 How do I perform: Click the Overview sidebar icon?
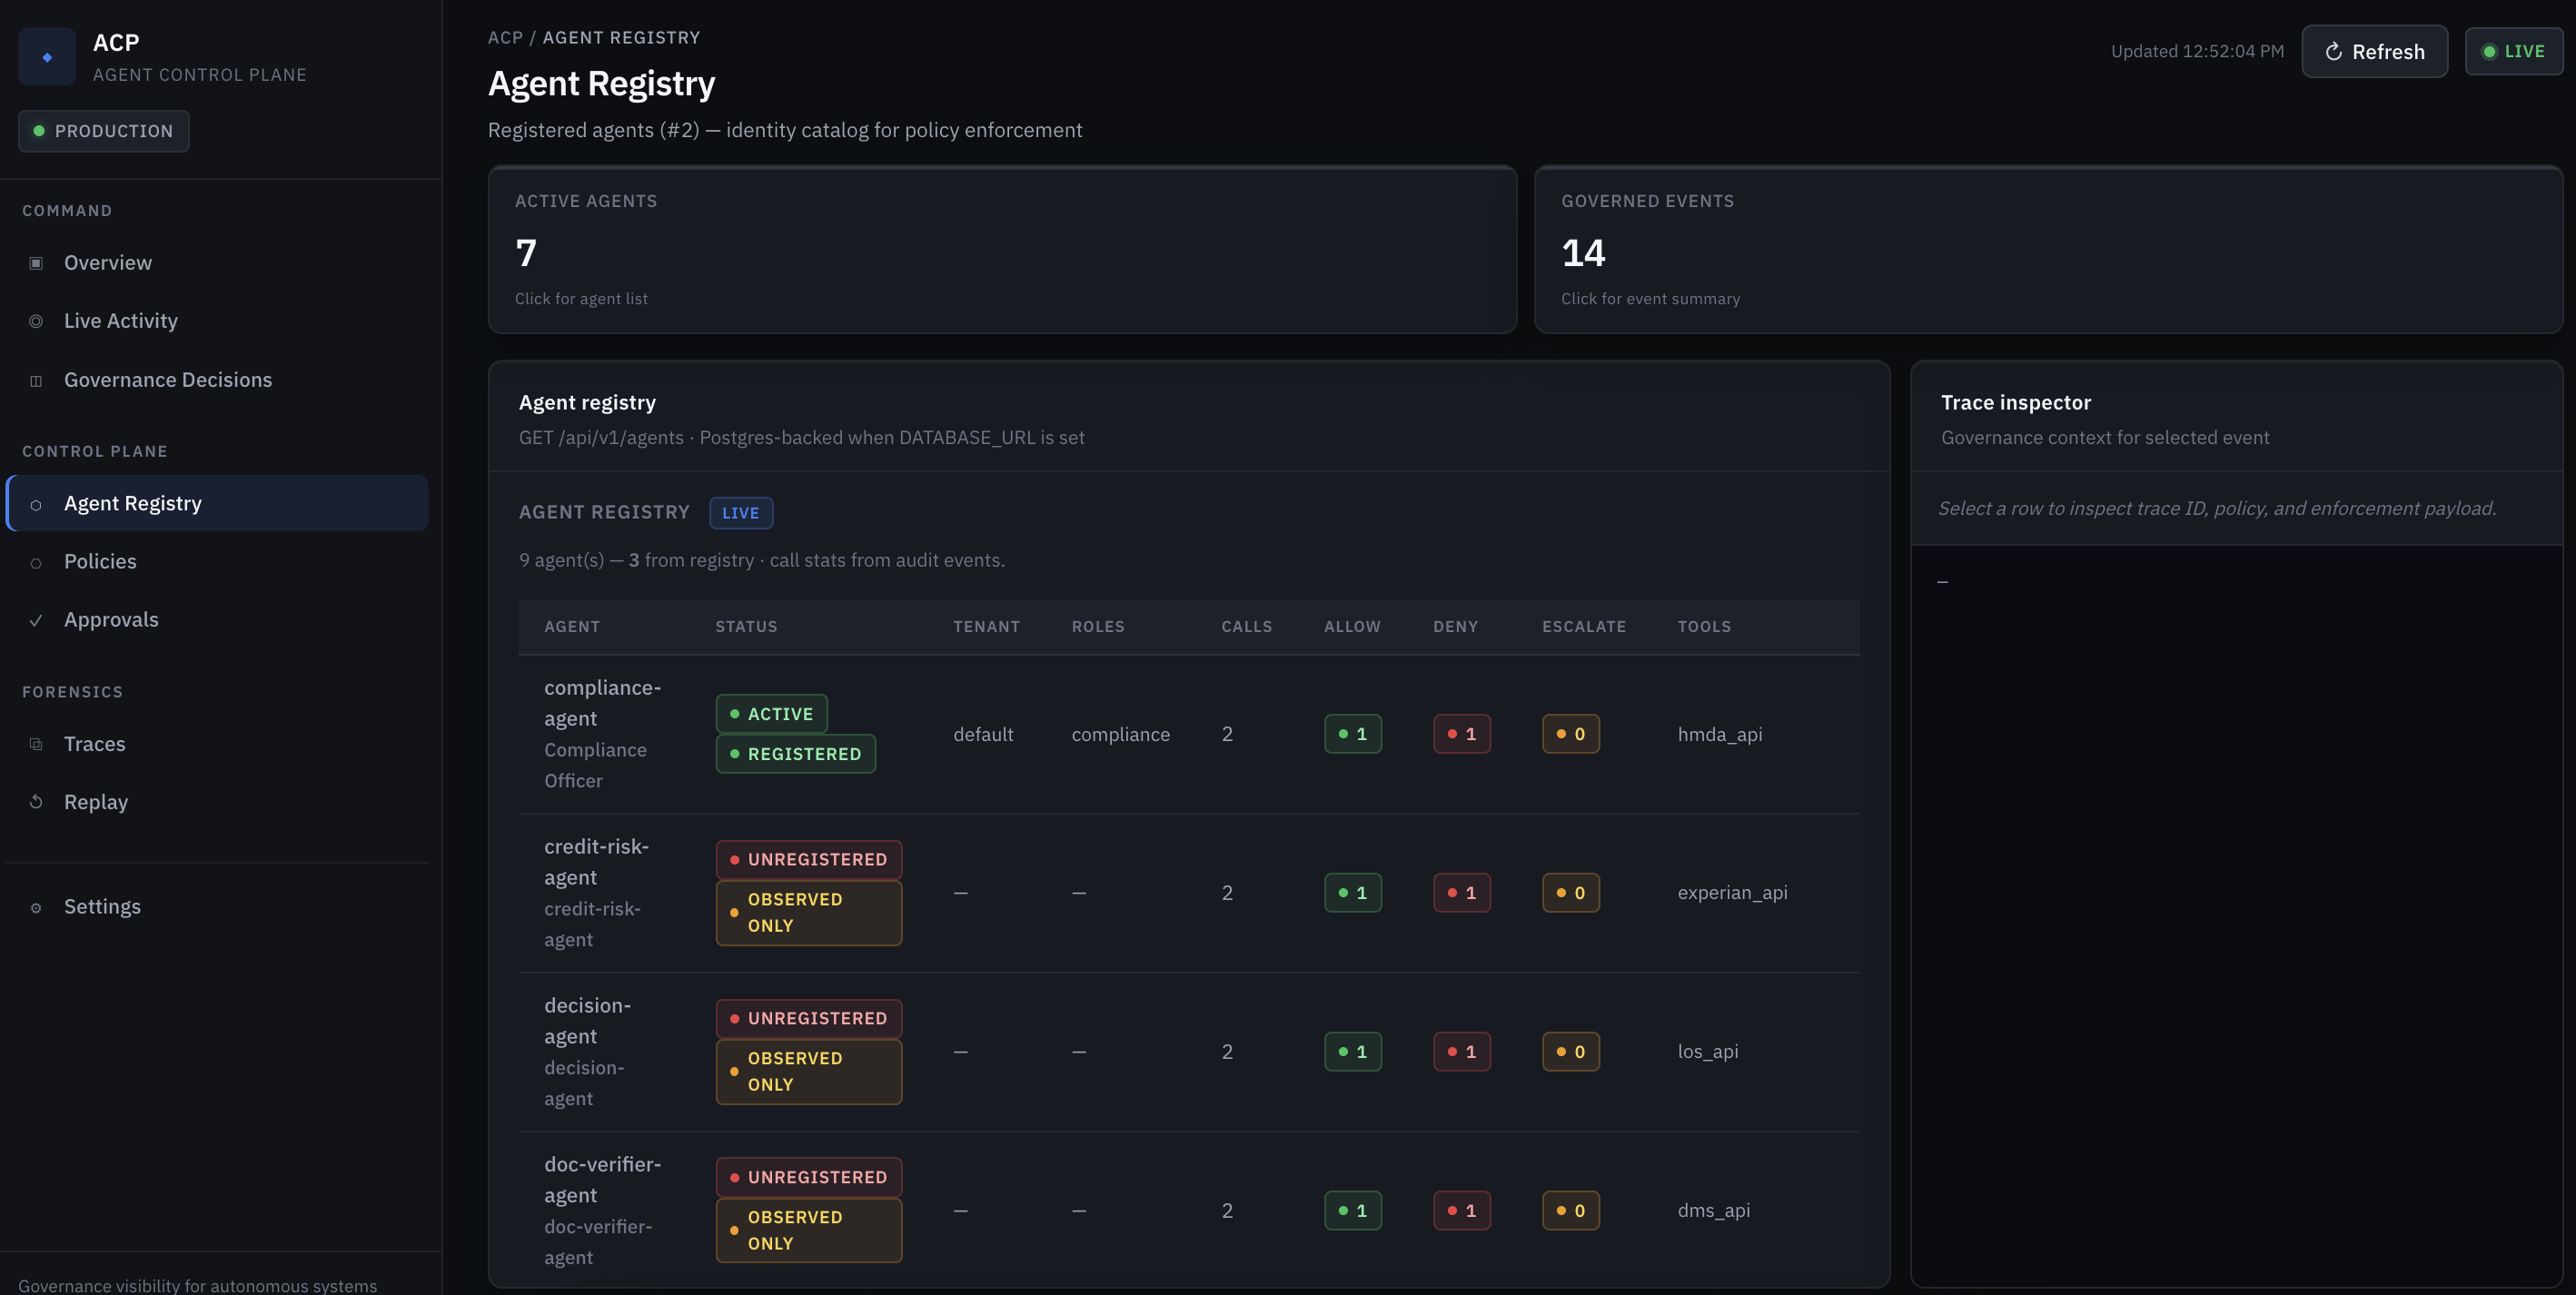36,263
